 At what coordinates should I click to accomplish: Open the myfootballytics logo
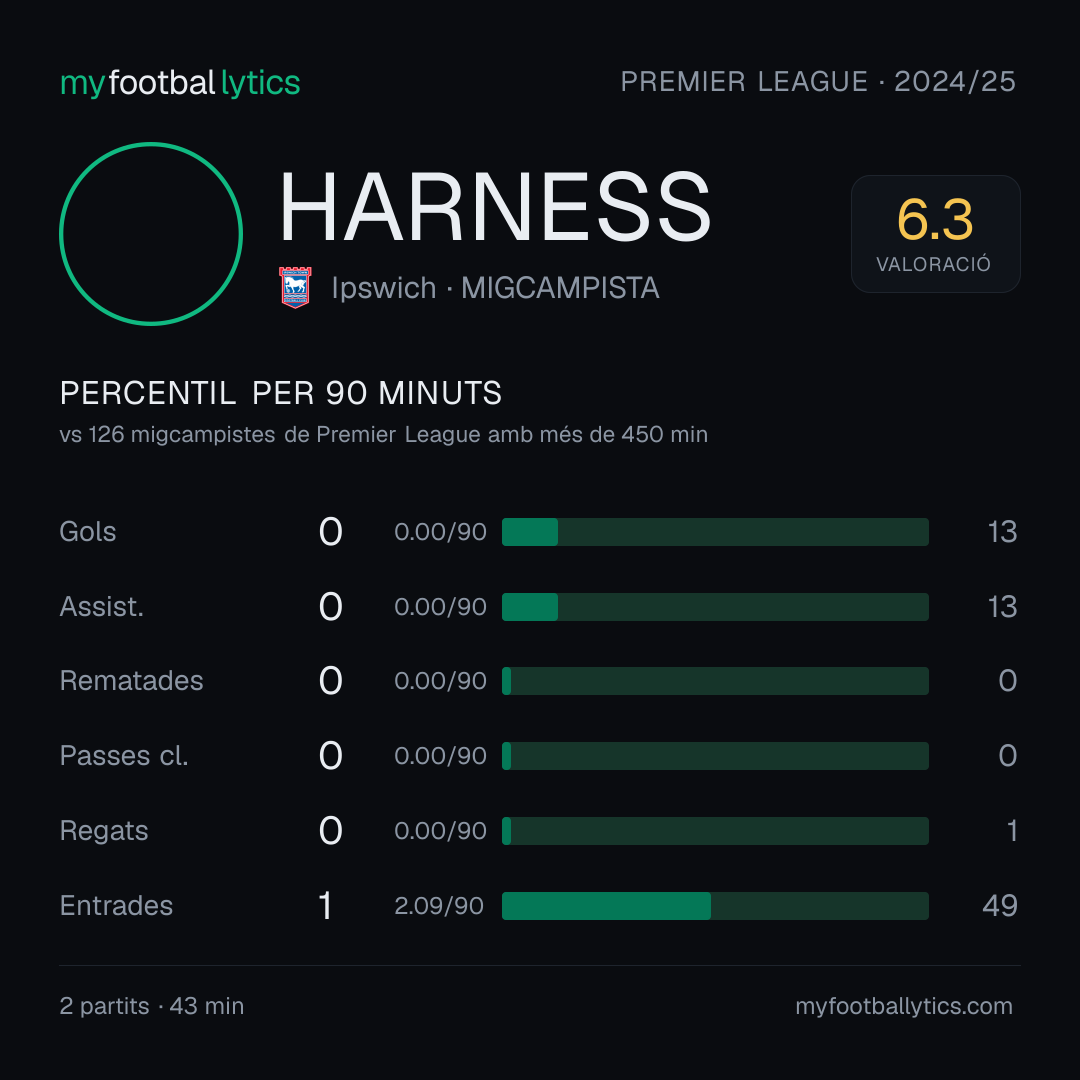coord(180,83)
